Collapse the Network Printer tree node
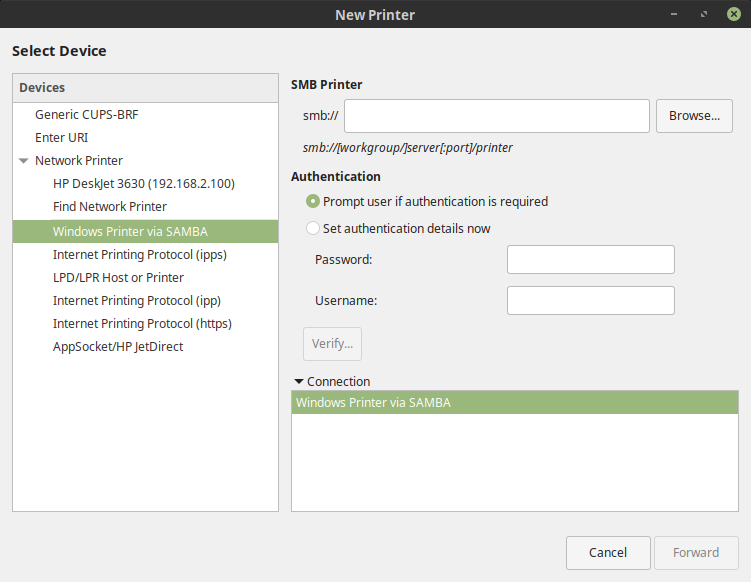Viewport: 751px width, 582px height. coord(23,160)
